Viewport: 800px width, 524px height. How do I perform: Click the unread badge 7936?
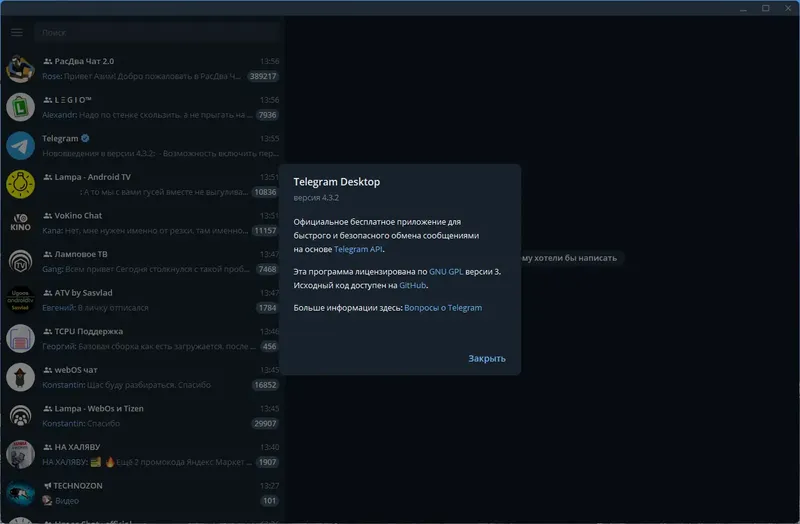[267, 115]
